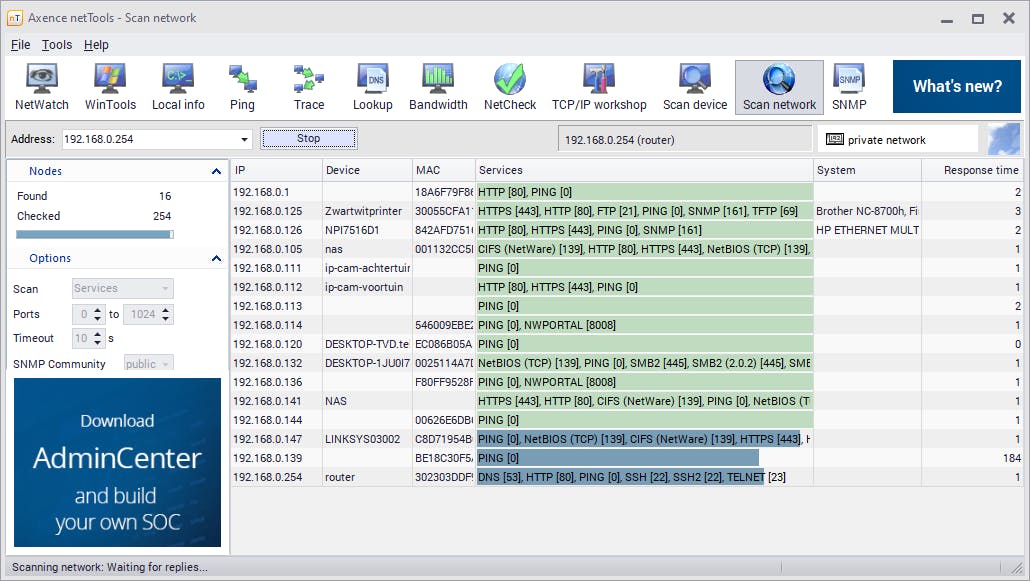Image resolution: width=1030 pixels, height=581 pixels.
Task: Click the Address input field
Action: [x=150, y=139]
